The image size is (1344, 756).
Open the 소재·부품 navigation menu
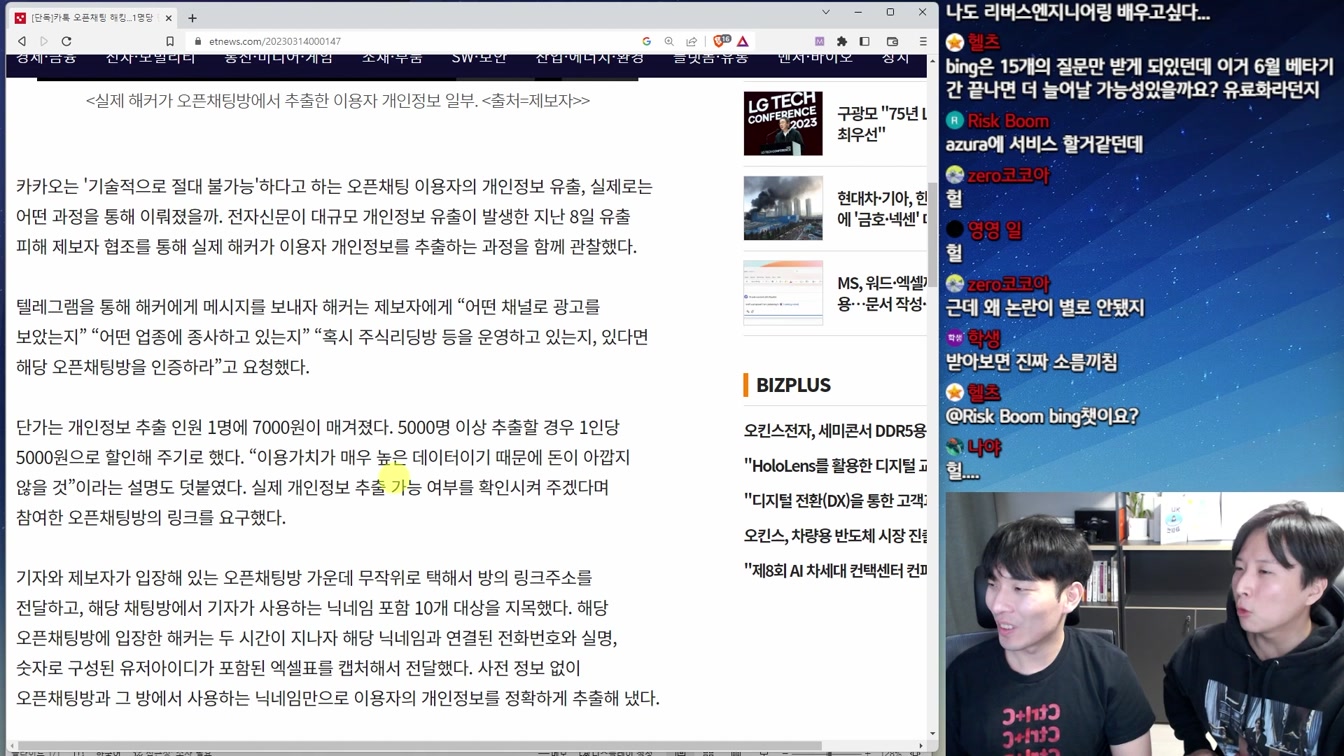click(392, 58)
